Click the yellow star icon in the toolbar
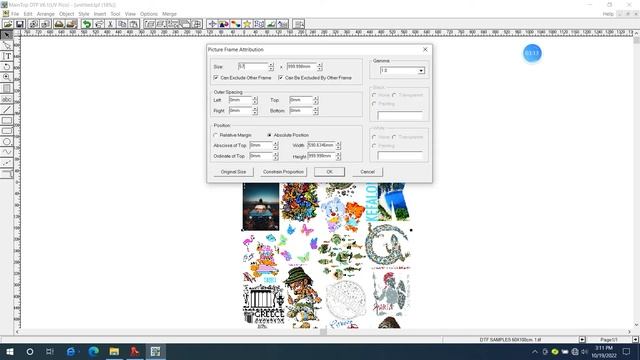This screenshot has height=360, width=640. click(x=247, y=24)
